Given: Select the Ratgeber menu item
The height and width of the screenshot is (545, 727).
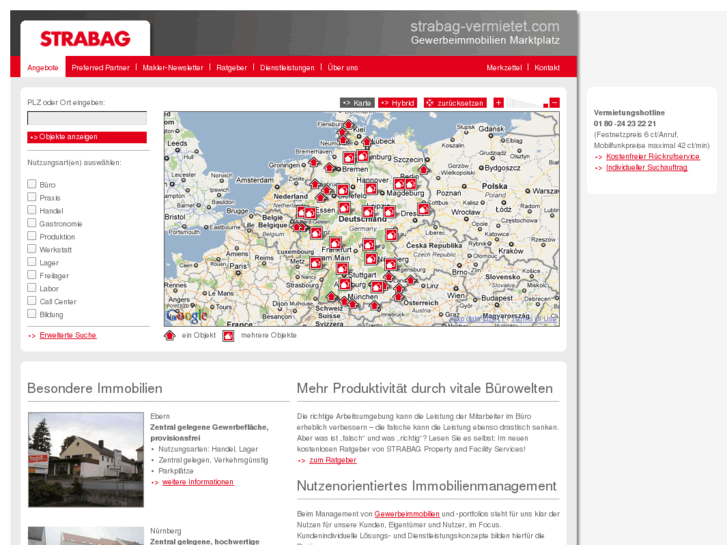Looking at the screenshot, I should point(231,68).
